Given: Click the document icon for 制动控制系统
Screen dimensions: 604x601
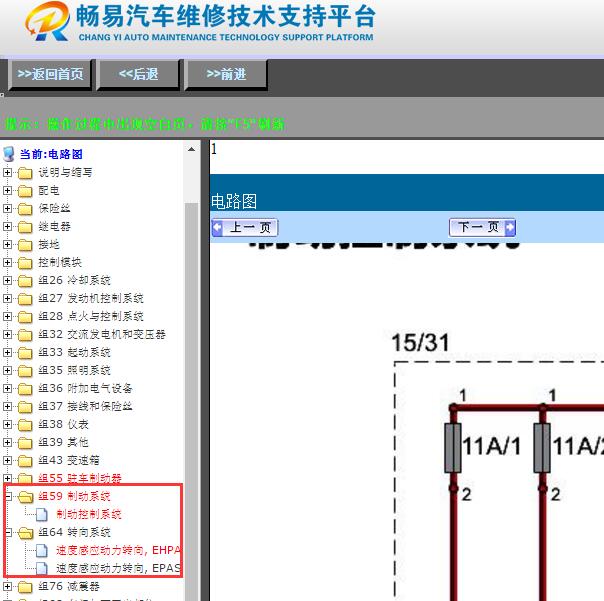Looking at the screenshot, I should point(42,514).
